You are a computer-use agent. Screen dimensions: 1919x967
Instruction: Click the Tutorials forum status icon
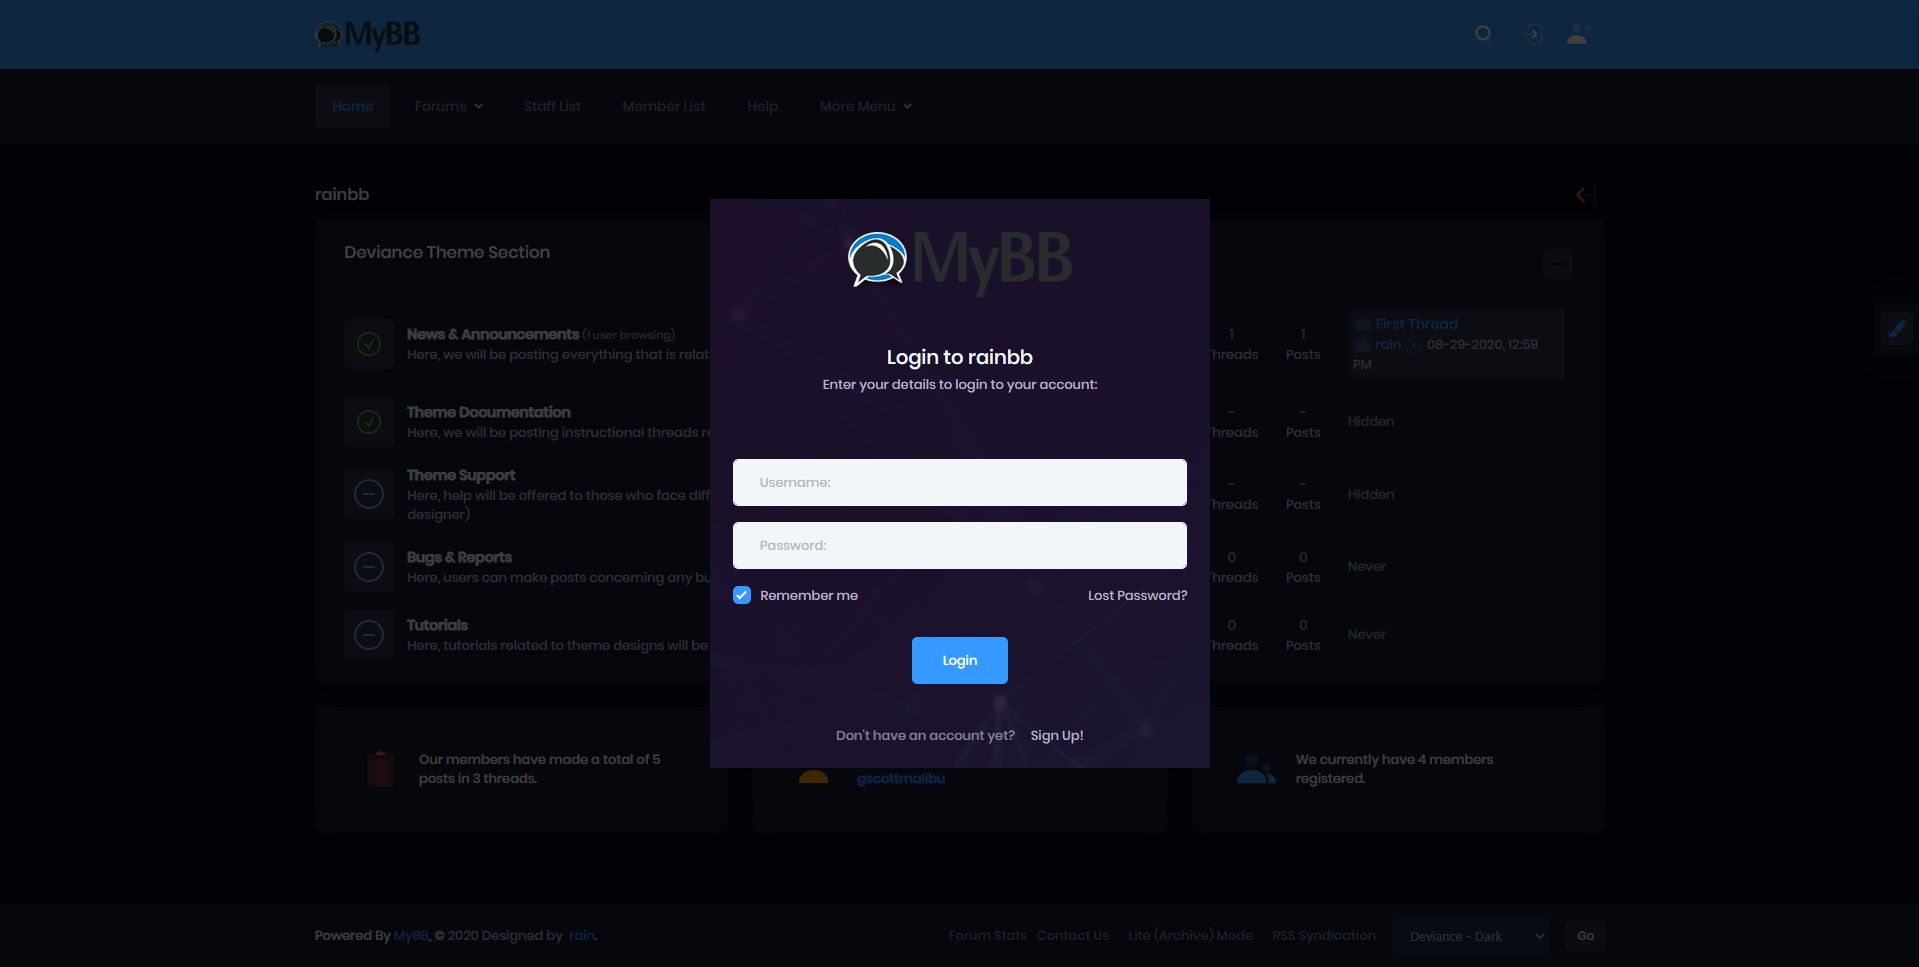(x=369, y=635)
